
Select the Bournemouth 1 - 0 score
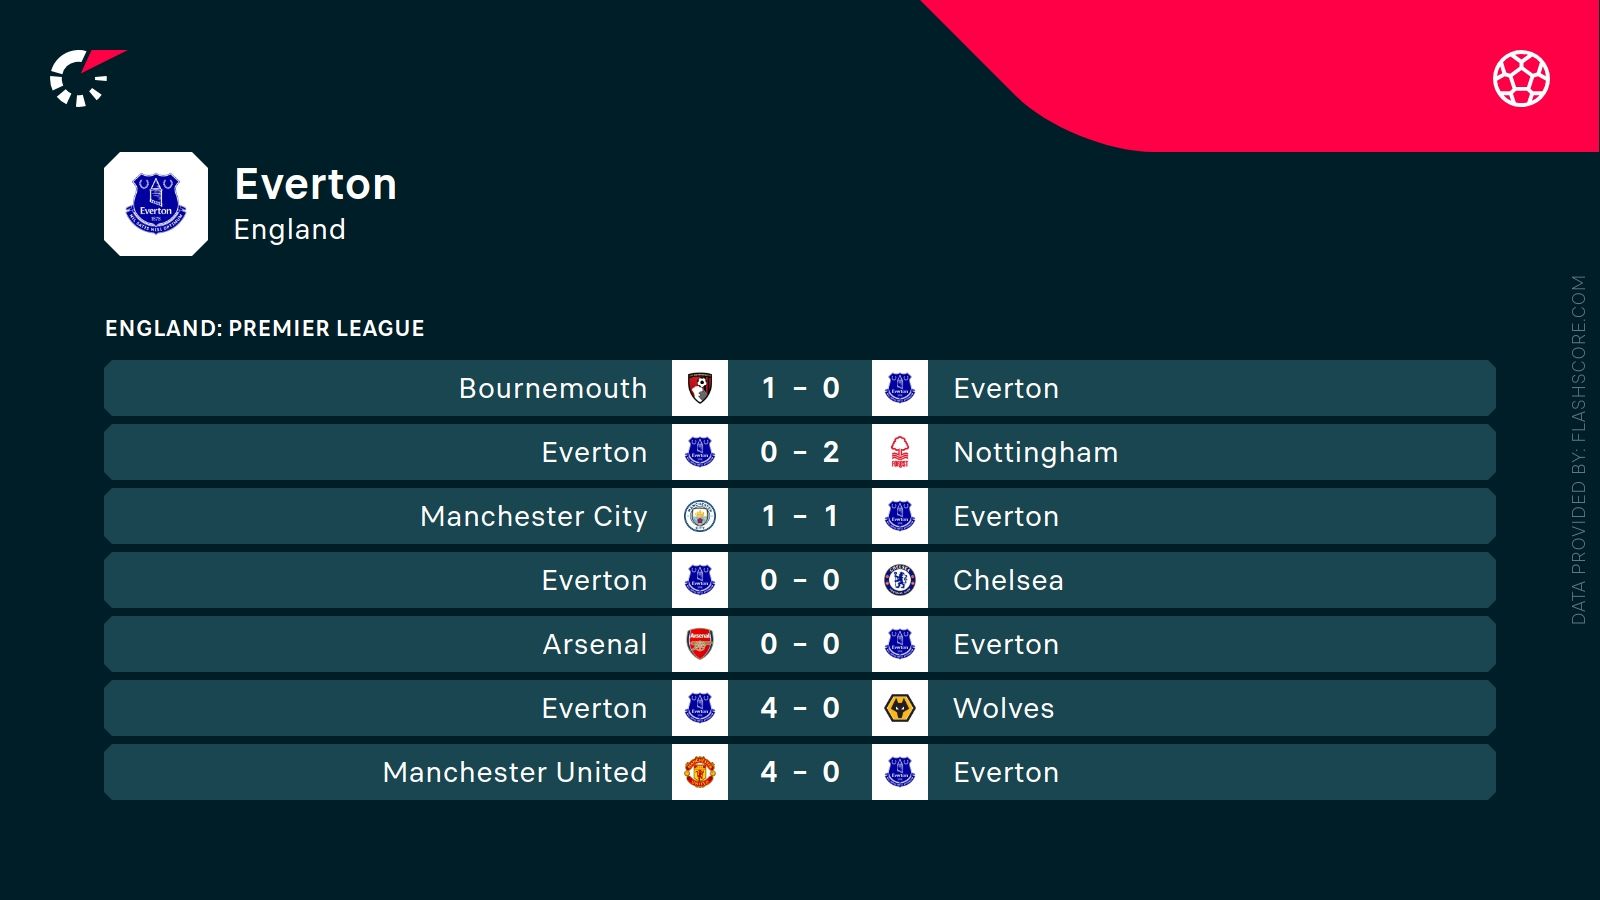point(800,388)
